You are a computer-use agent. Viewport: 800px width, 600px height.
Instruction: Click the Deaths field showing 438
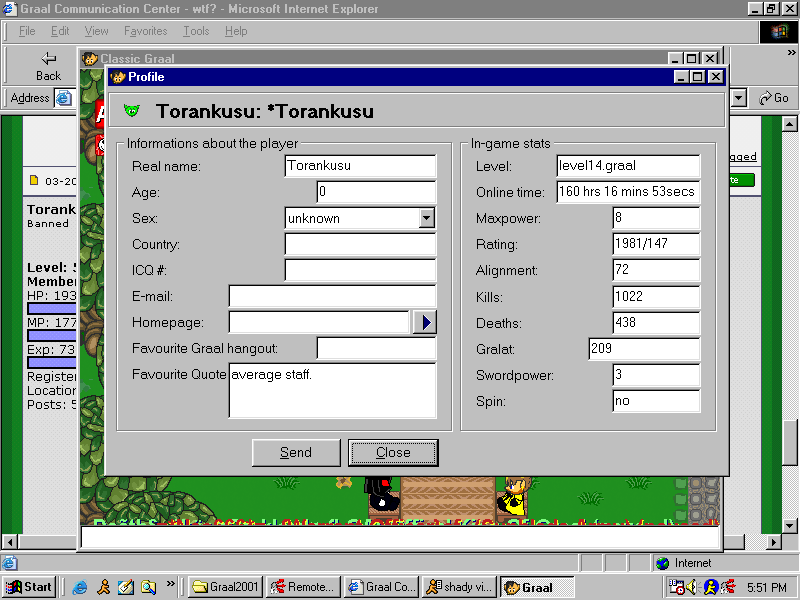[656, 322]
